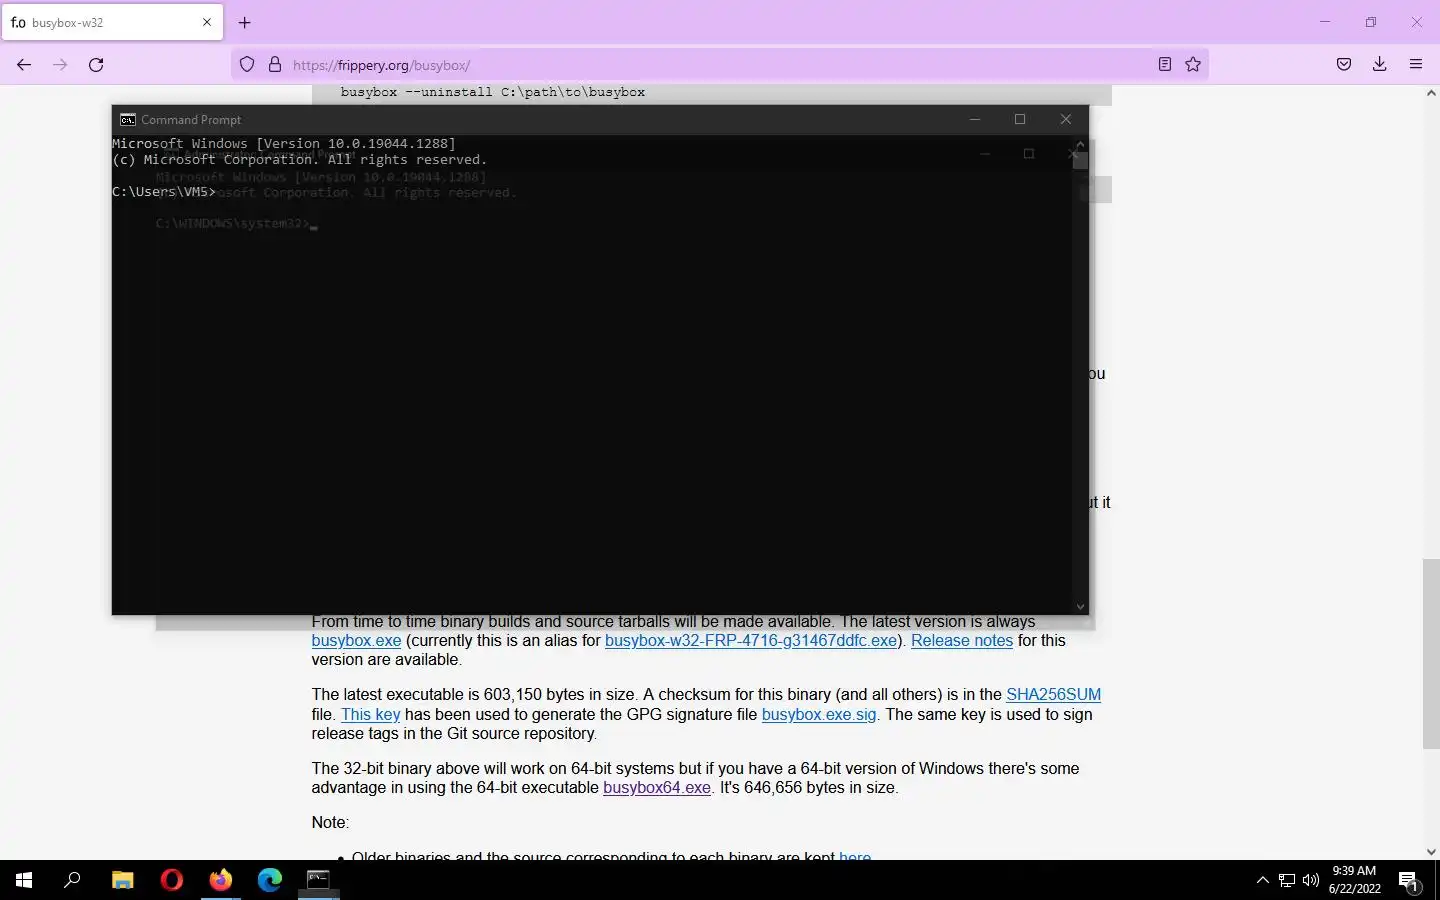Open tracking protection shield icon

(247, 65)
